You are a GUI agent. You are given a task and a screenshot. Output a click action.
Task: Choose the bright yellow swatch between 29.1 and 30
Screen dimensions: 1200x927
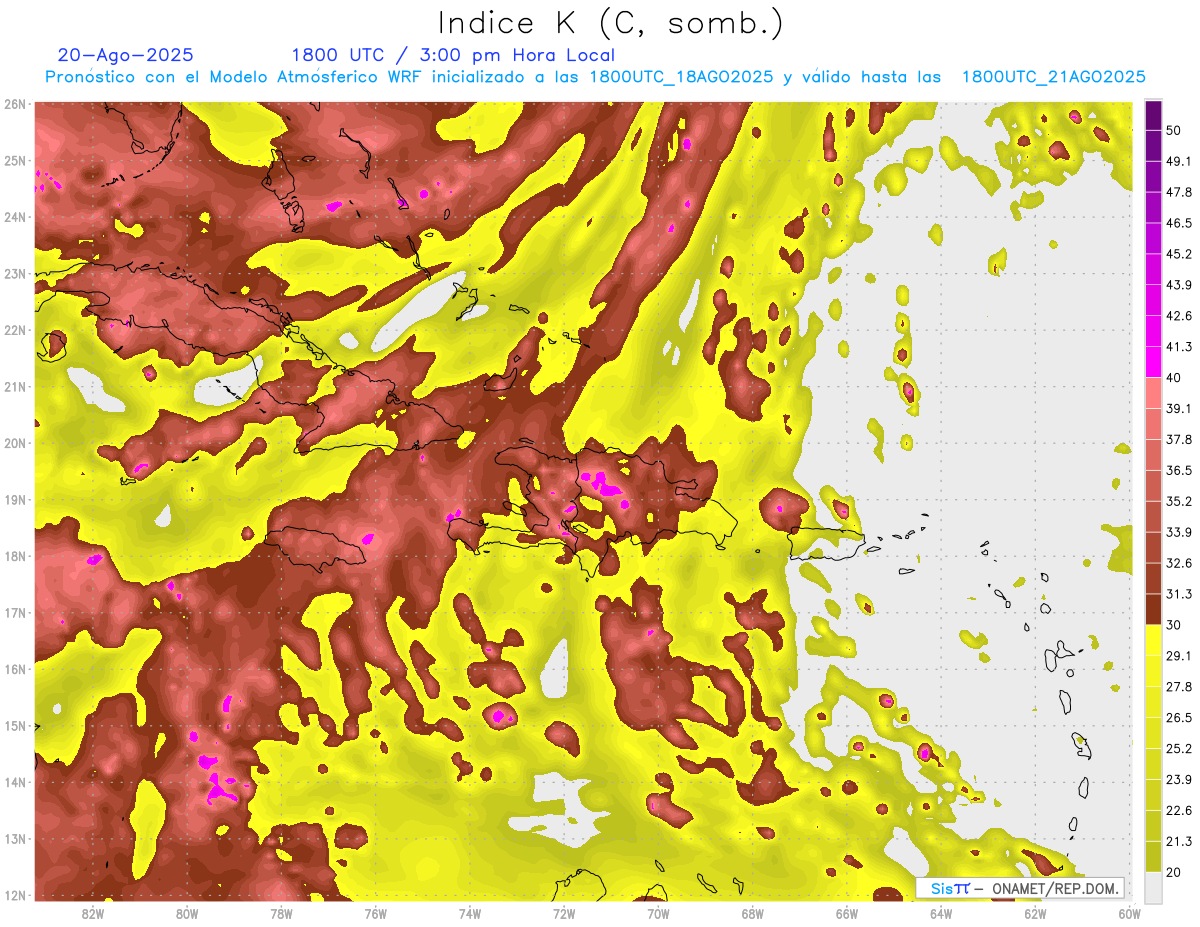tap(1153, 640)
